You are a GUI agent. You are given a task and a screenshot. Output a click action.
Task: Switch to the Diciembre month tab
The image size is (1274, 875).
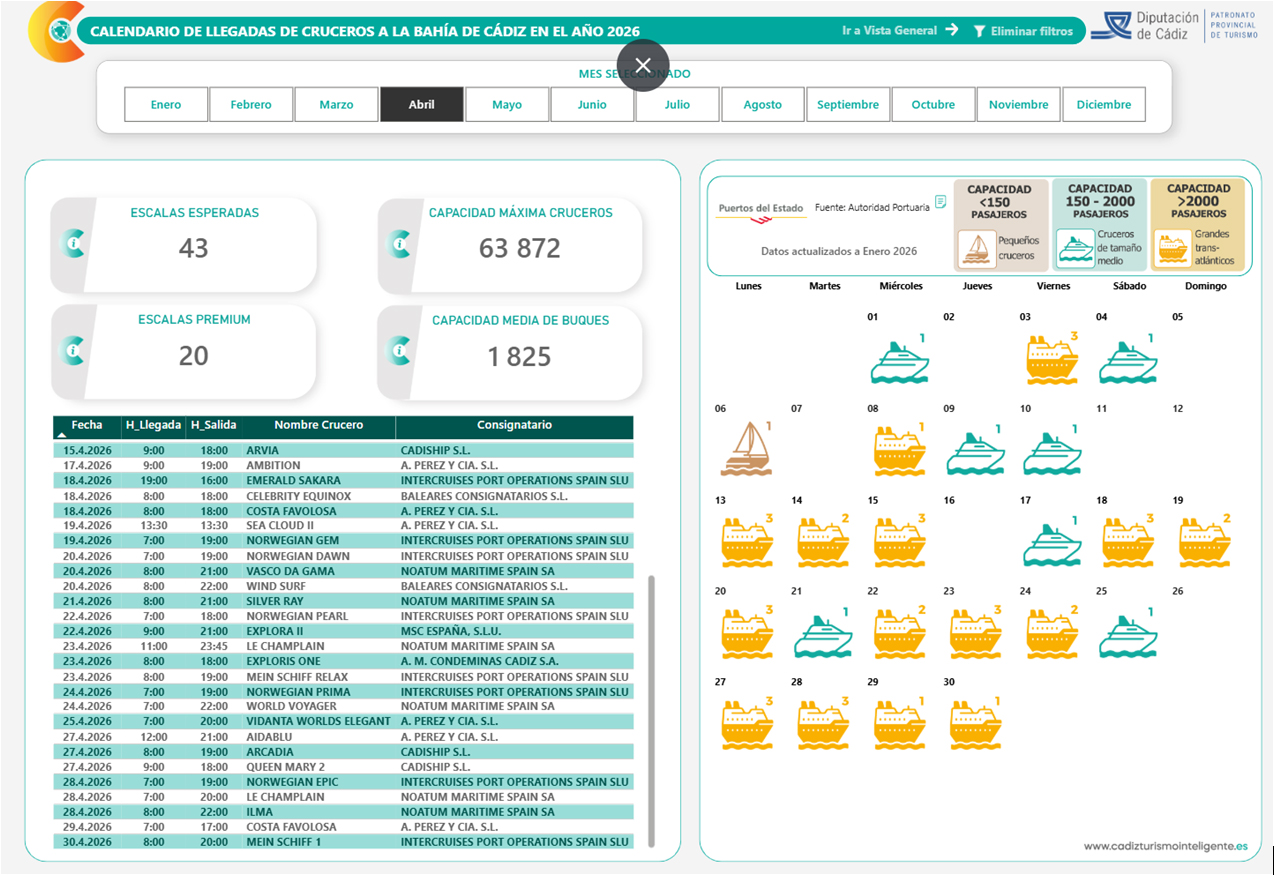pyautogui.click(x=1104, y=105)
